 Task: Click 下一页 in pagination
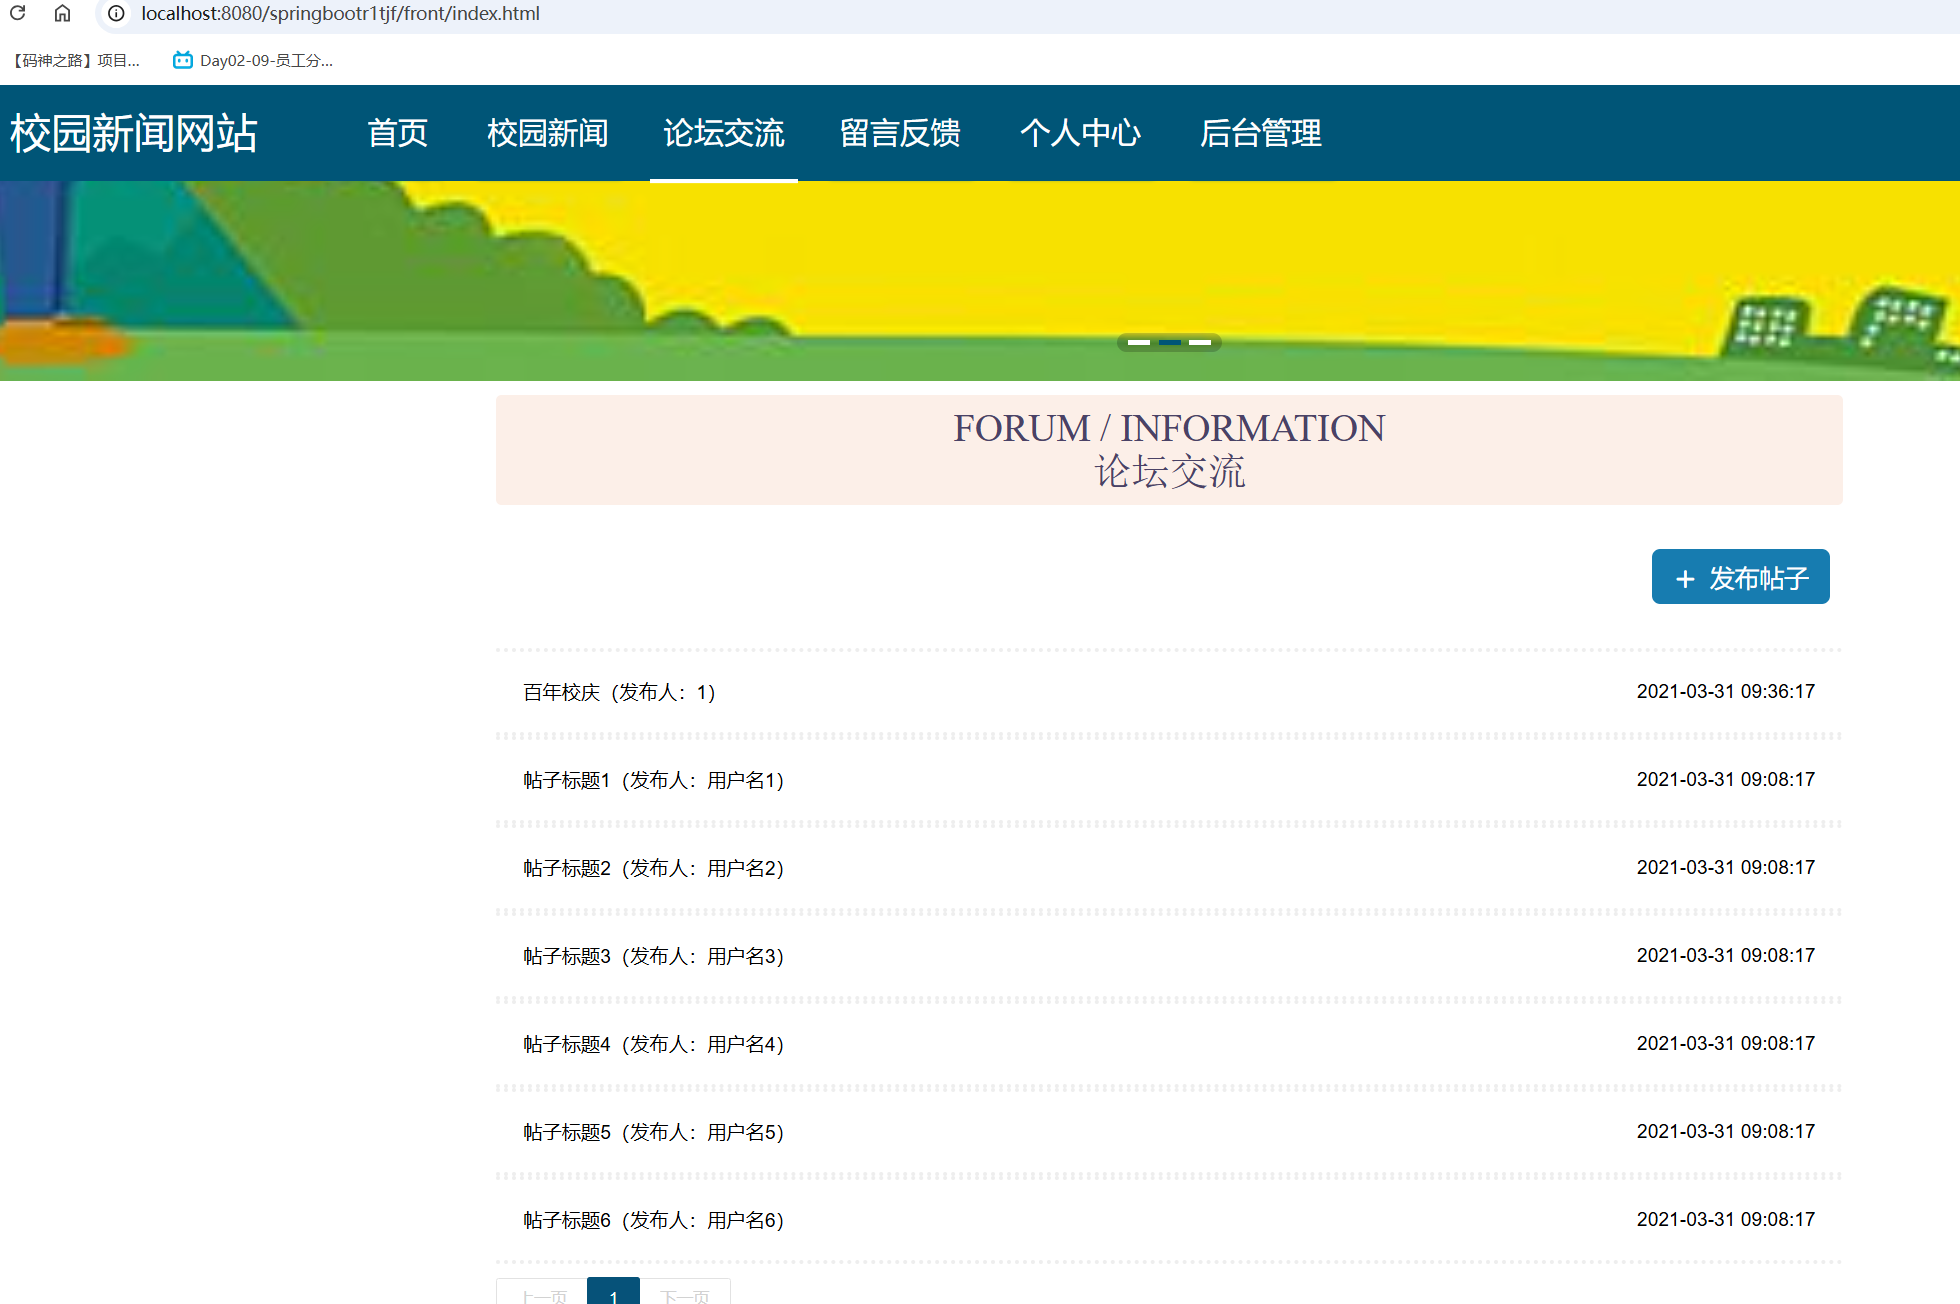point(684,1295)
